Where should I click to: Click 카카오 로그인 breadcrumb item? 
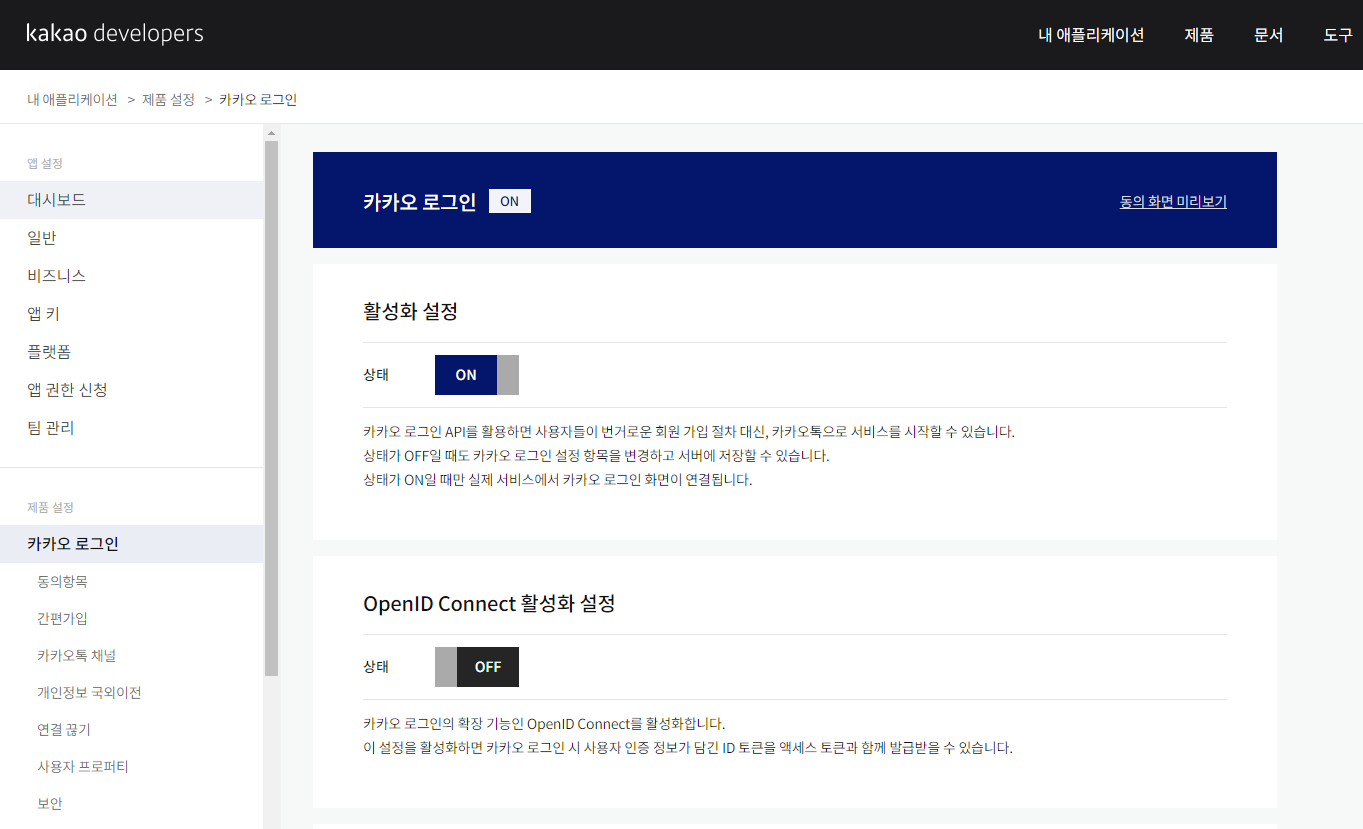[258, 99]
